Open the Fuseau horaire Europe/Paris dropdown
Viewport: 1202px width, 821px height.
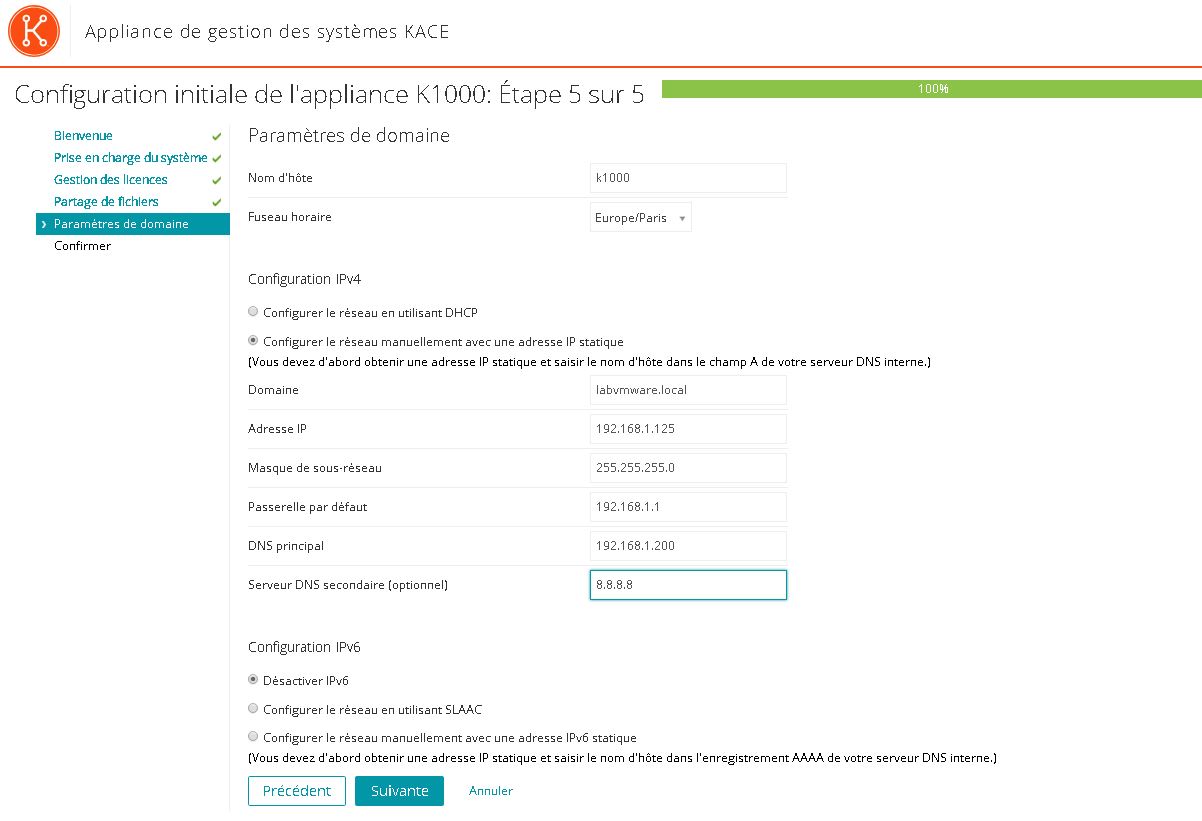pos(641,217)
